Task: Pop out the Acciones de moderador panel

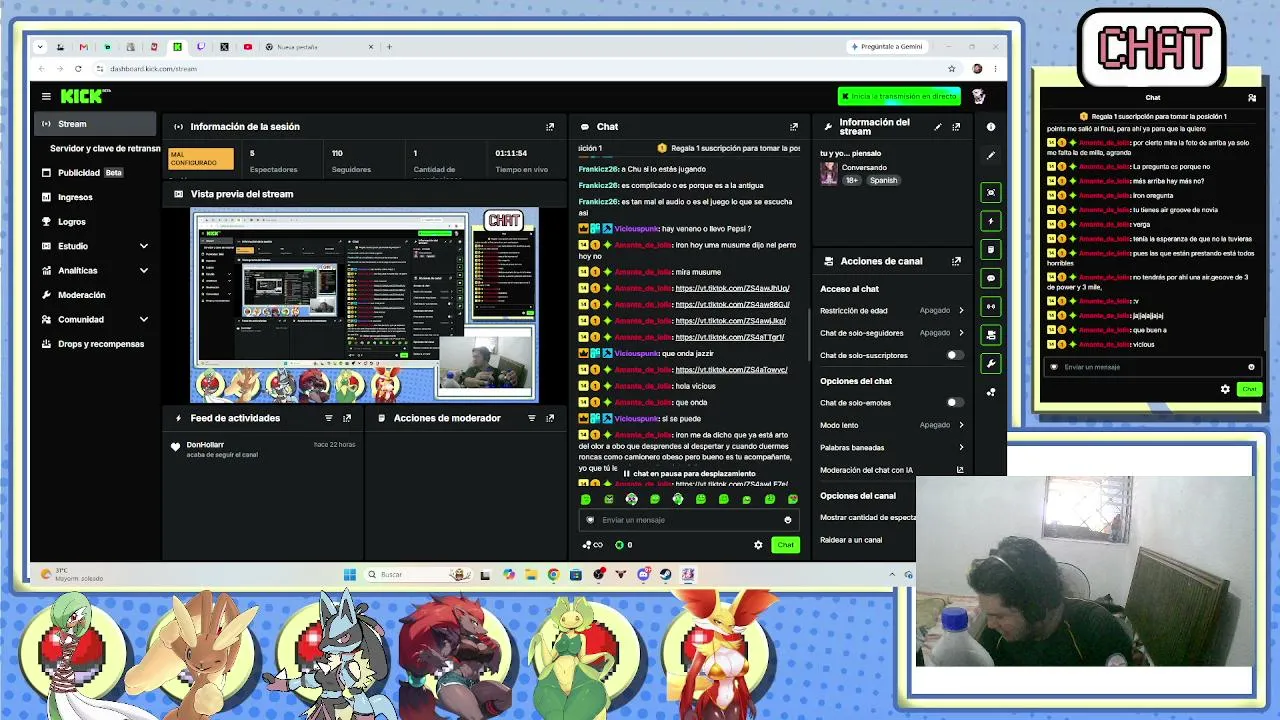Action: 550,418
